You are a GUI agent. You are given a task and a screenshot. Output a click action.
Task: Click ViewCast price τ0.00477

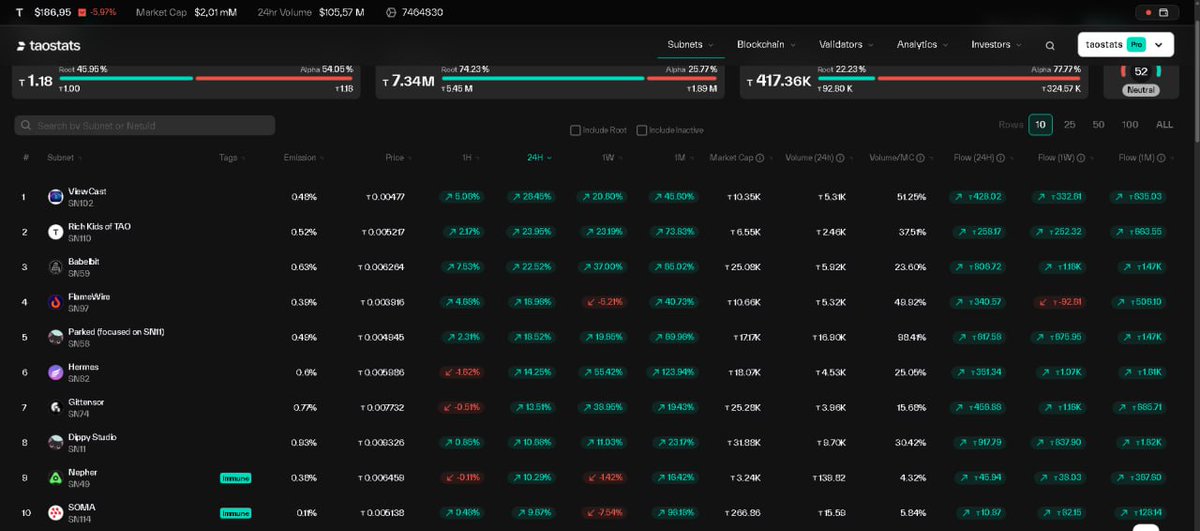tap(384, 197)
